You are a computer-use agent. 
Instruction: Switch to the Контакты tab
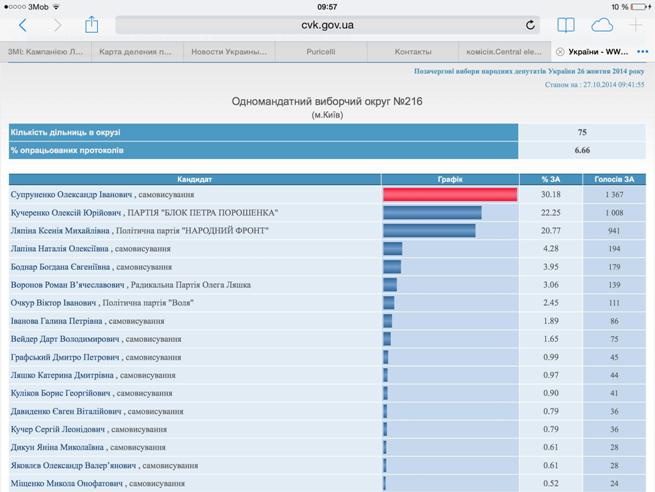(x=413, y=51)
